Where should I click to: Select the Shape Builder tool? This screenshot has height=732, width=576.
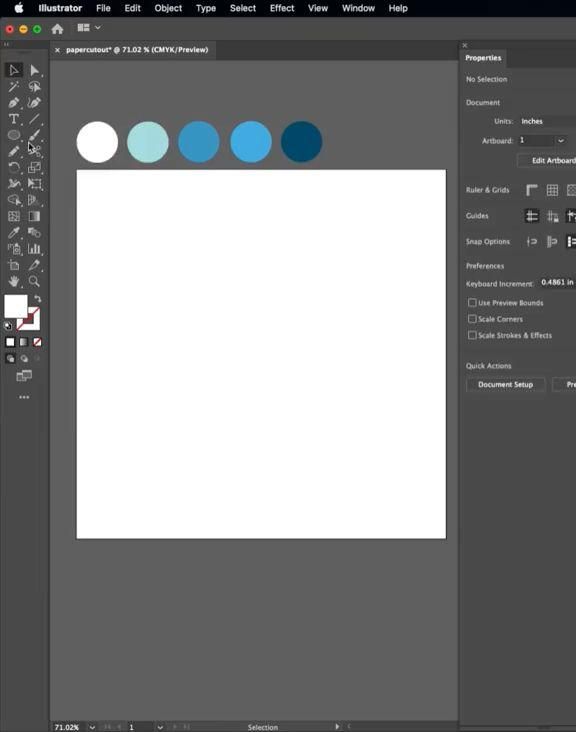(x=14, y=200)
